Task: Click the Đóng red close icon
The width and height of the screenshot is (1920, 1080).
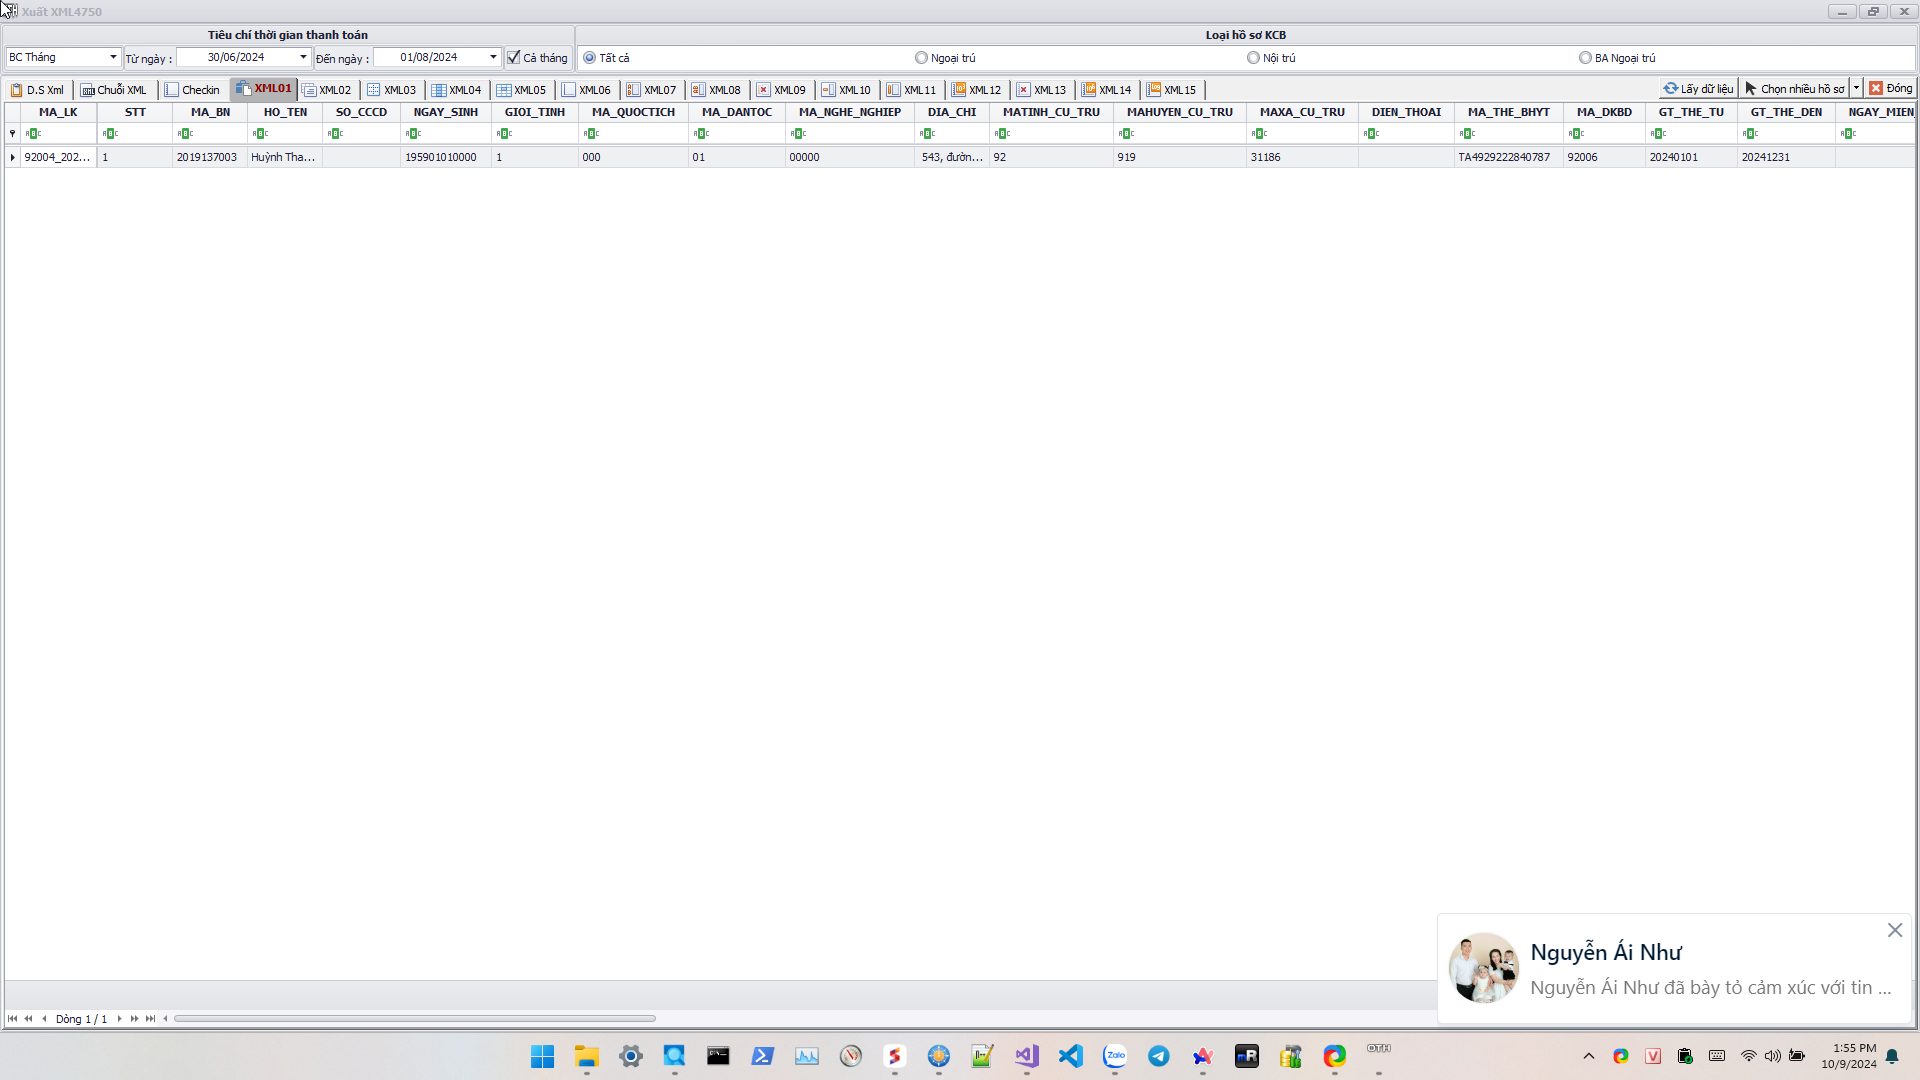Action: (x=1876, y=89)
